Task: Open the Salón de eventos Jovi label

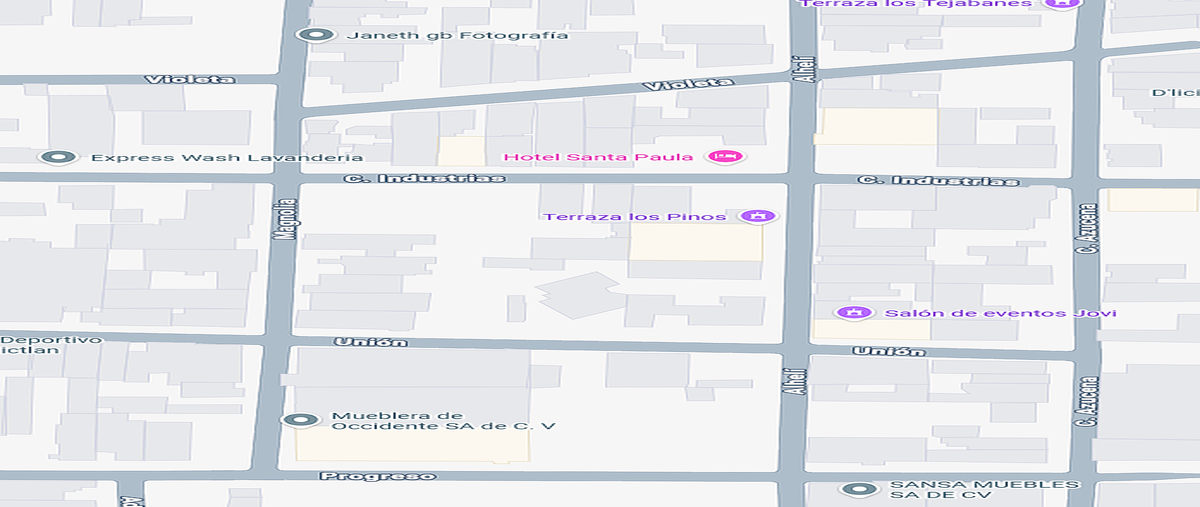Action: [x=1001, y=313]
